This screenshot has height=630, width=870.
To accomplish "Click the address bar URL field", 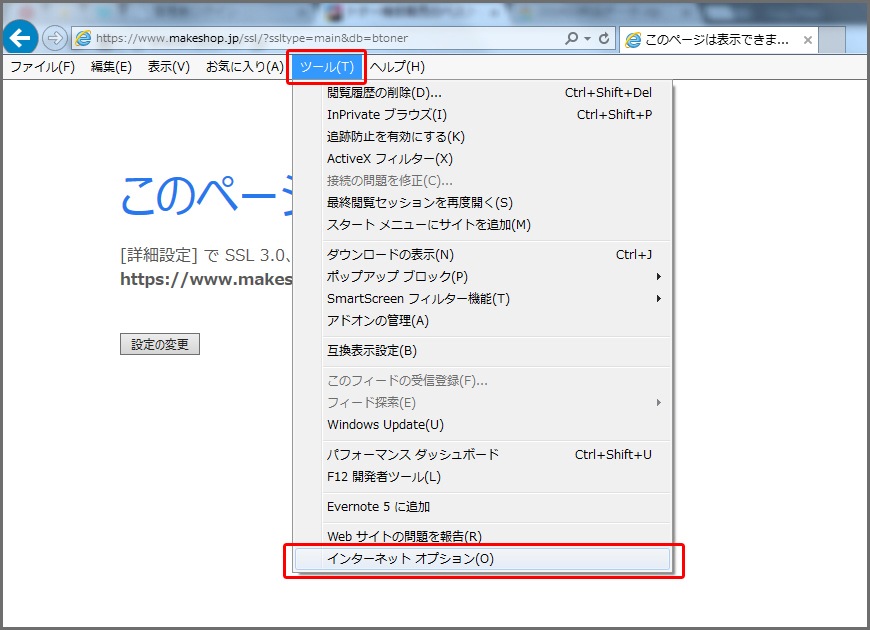I will coord(300,39).
